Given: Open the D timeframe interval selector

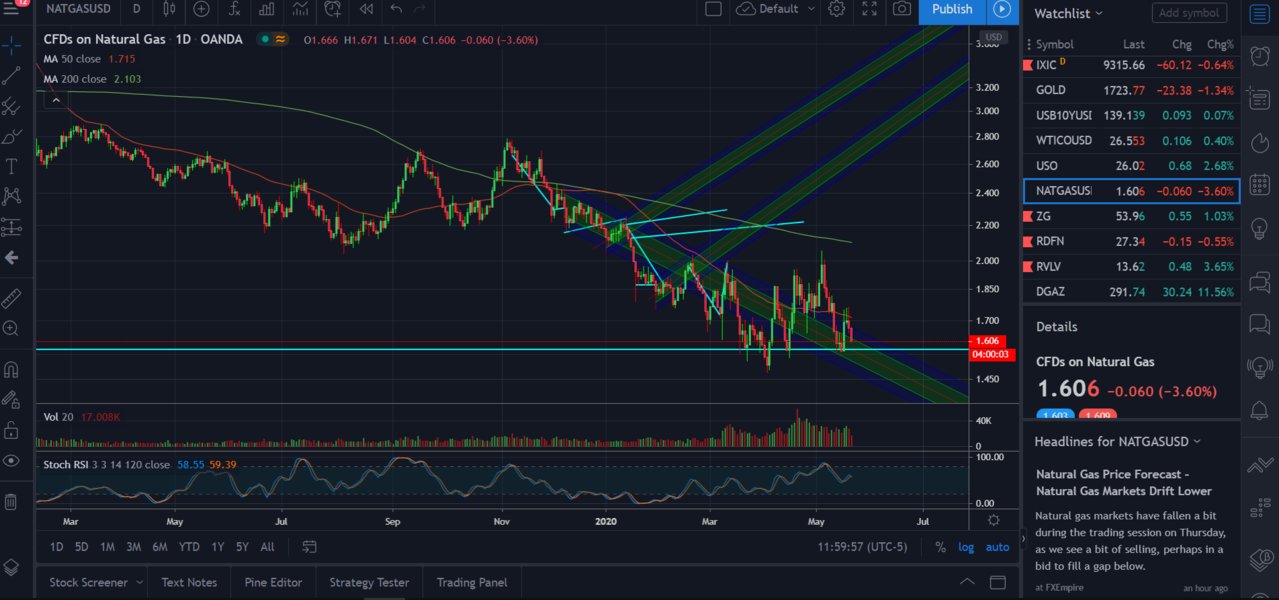Looking at the screenshot, I should [136, 9].
